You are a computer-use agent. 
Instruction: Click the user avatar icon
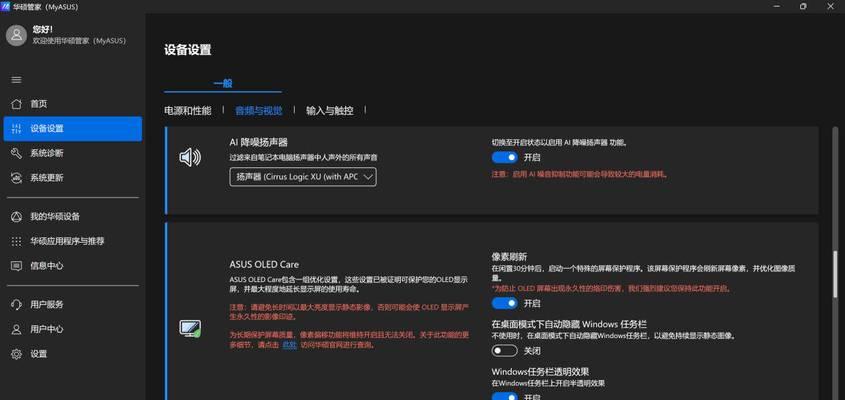[17, 36]
